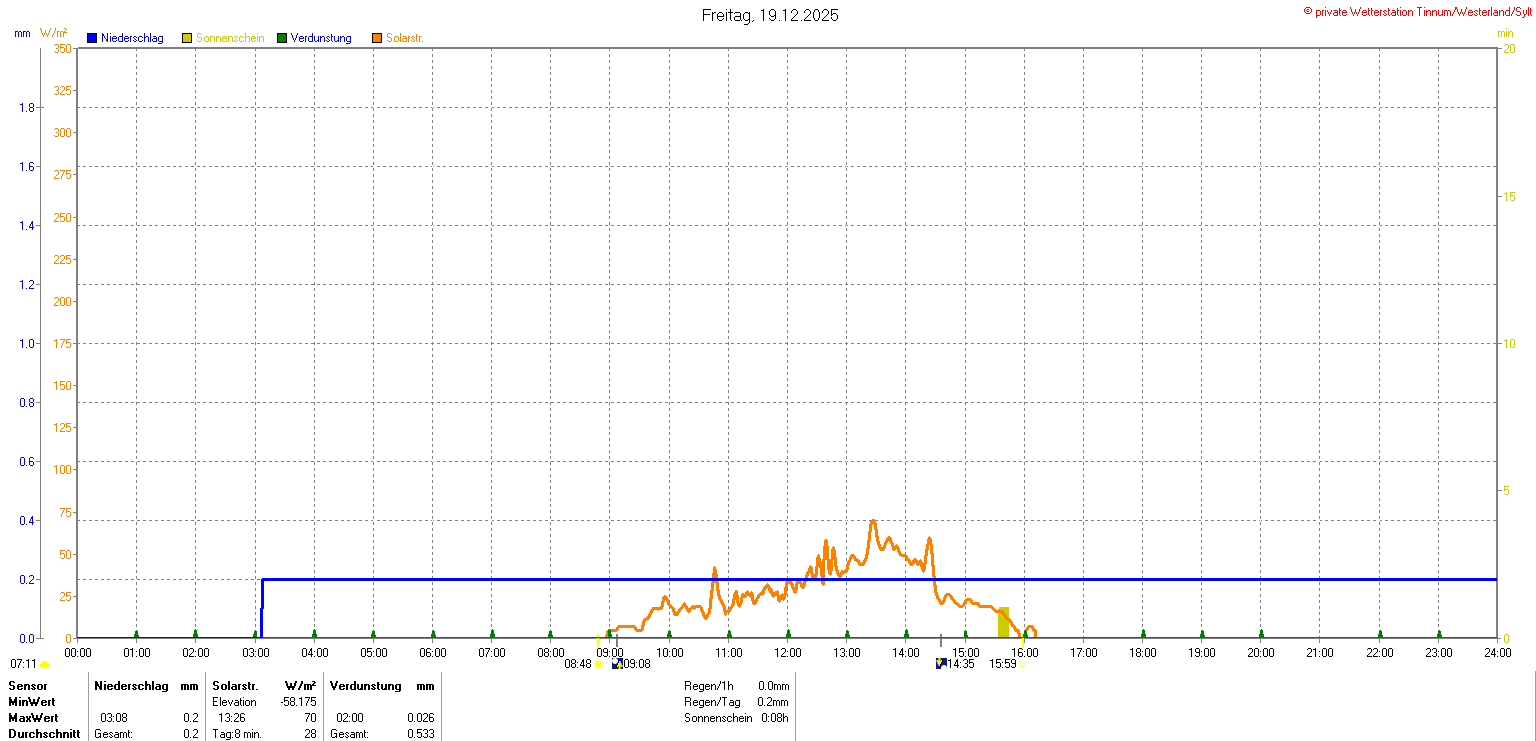Click the blue precipitation step at 03:08
The width and height of the screenshot is (1536, 741).
point(262,600)
